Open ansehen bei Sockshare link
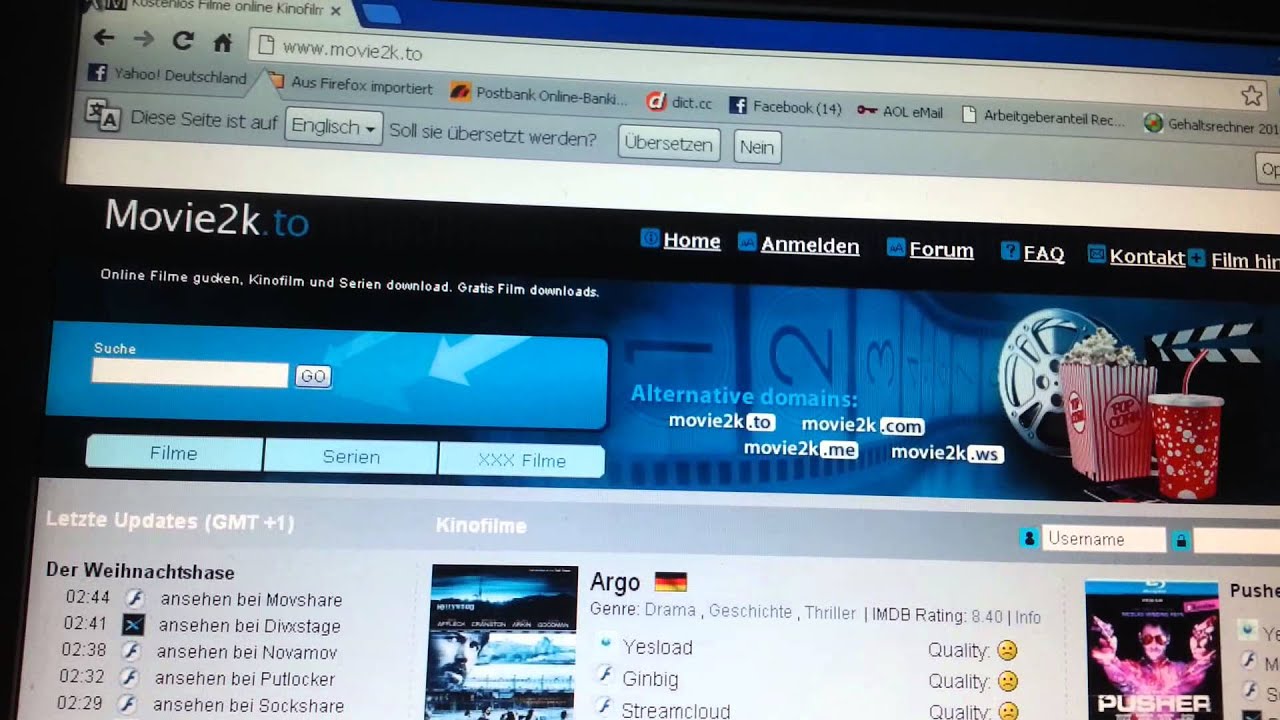The height and width of the screenshot is (720, 1280). coord(248,705)
